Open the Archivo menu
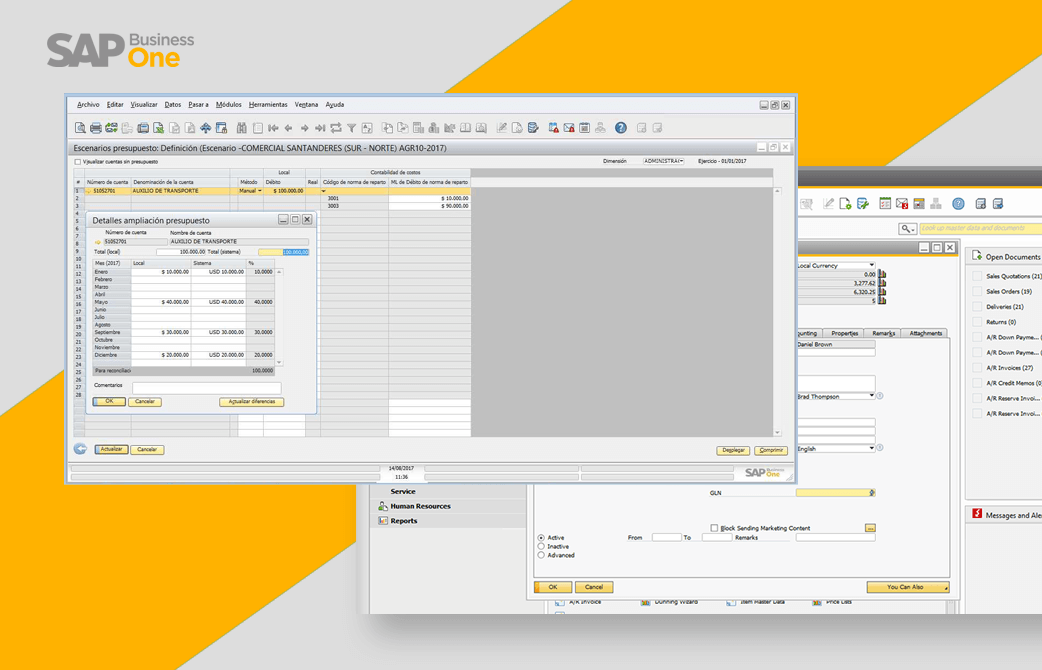This screenshot has height=670, width=1042. [x=88, y=104]
